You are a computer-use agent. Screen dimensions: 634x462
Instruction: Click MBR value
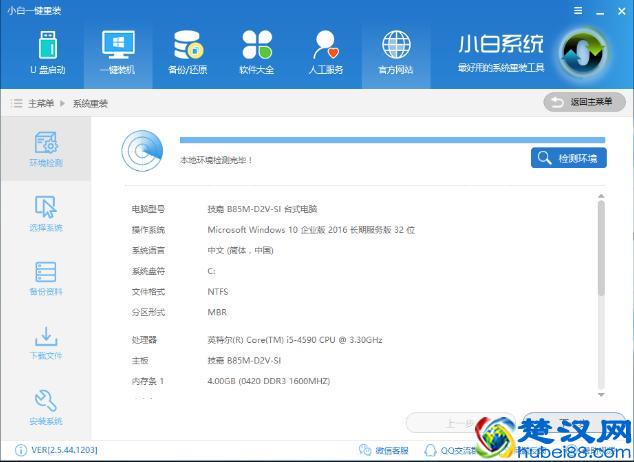pos(217,312)
